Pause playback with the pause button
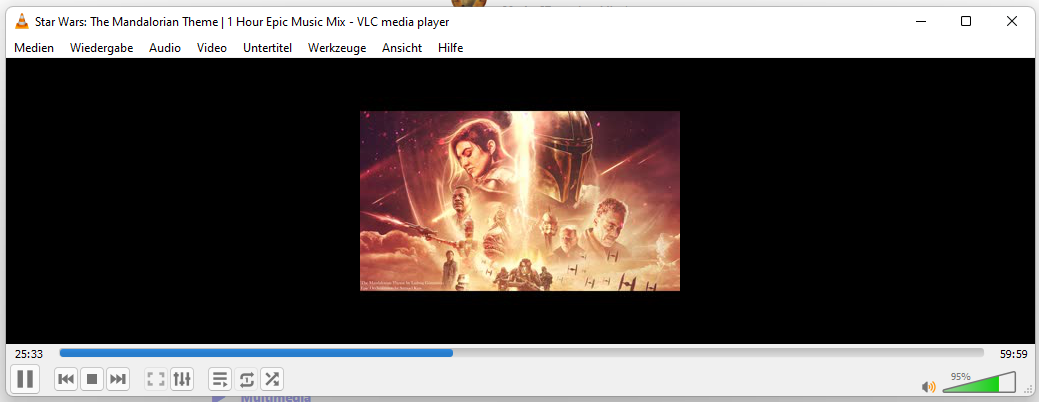Viewport: 1039px width, 402px height. pos(25,379)
